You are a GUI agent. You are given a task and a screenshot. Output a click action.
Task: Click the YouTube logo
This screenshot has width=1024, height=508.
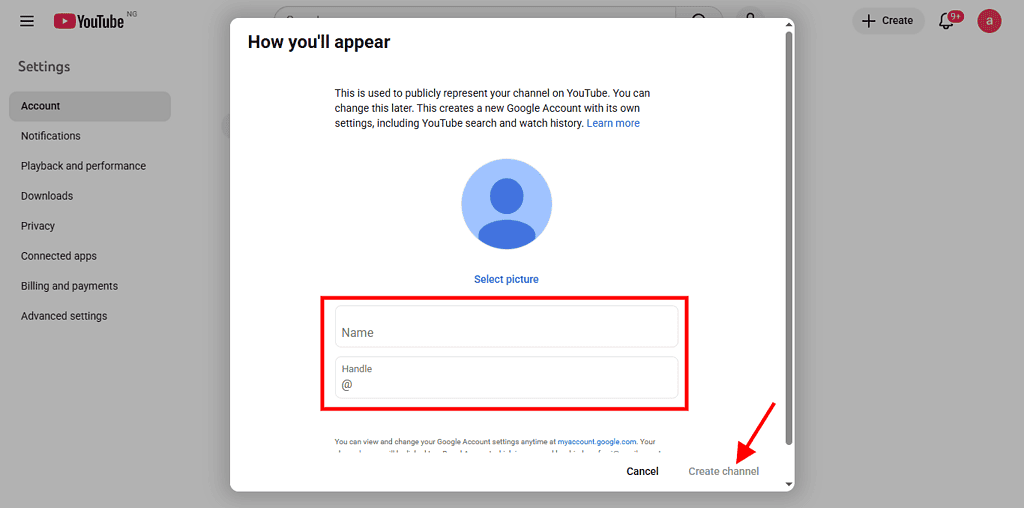89,22
